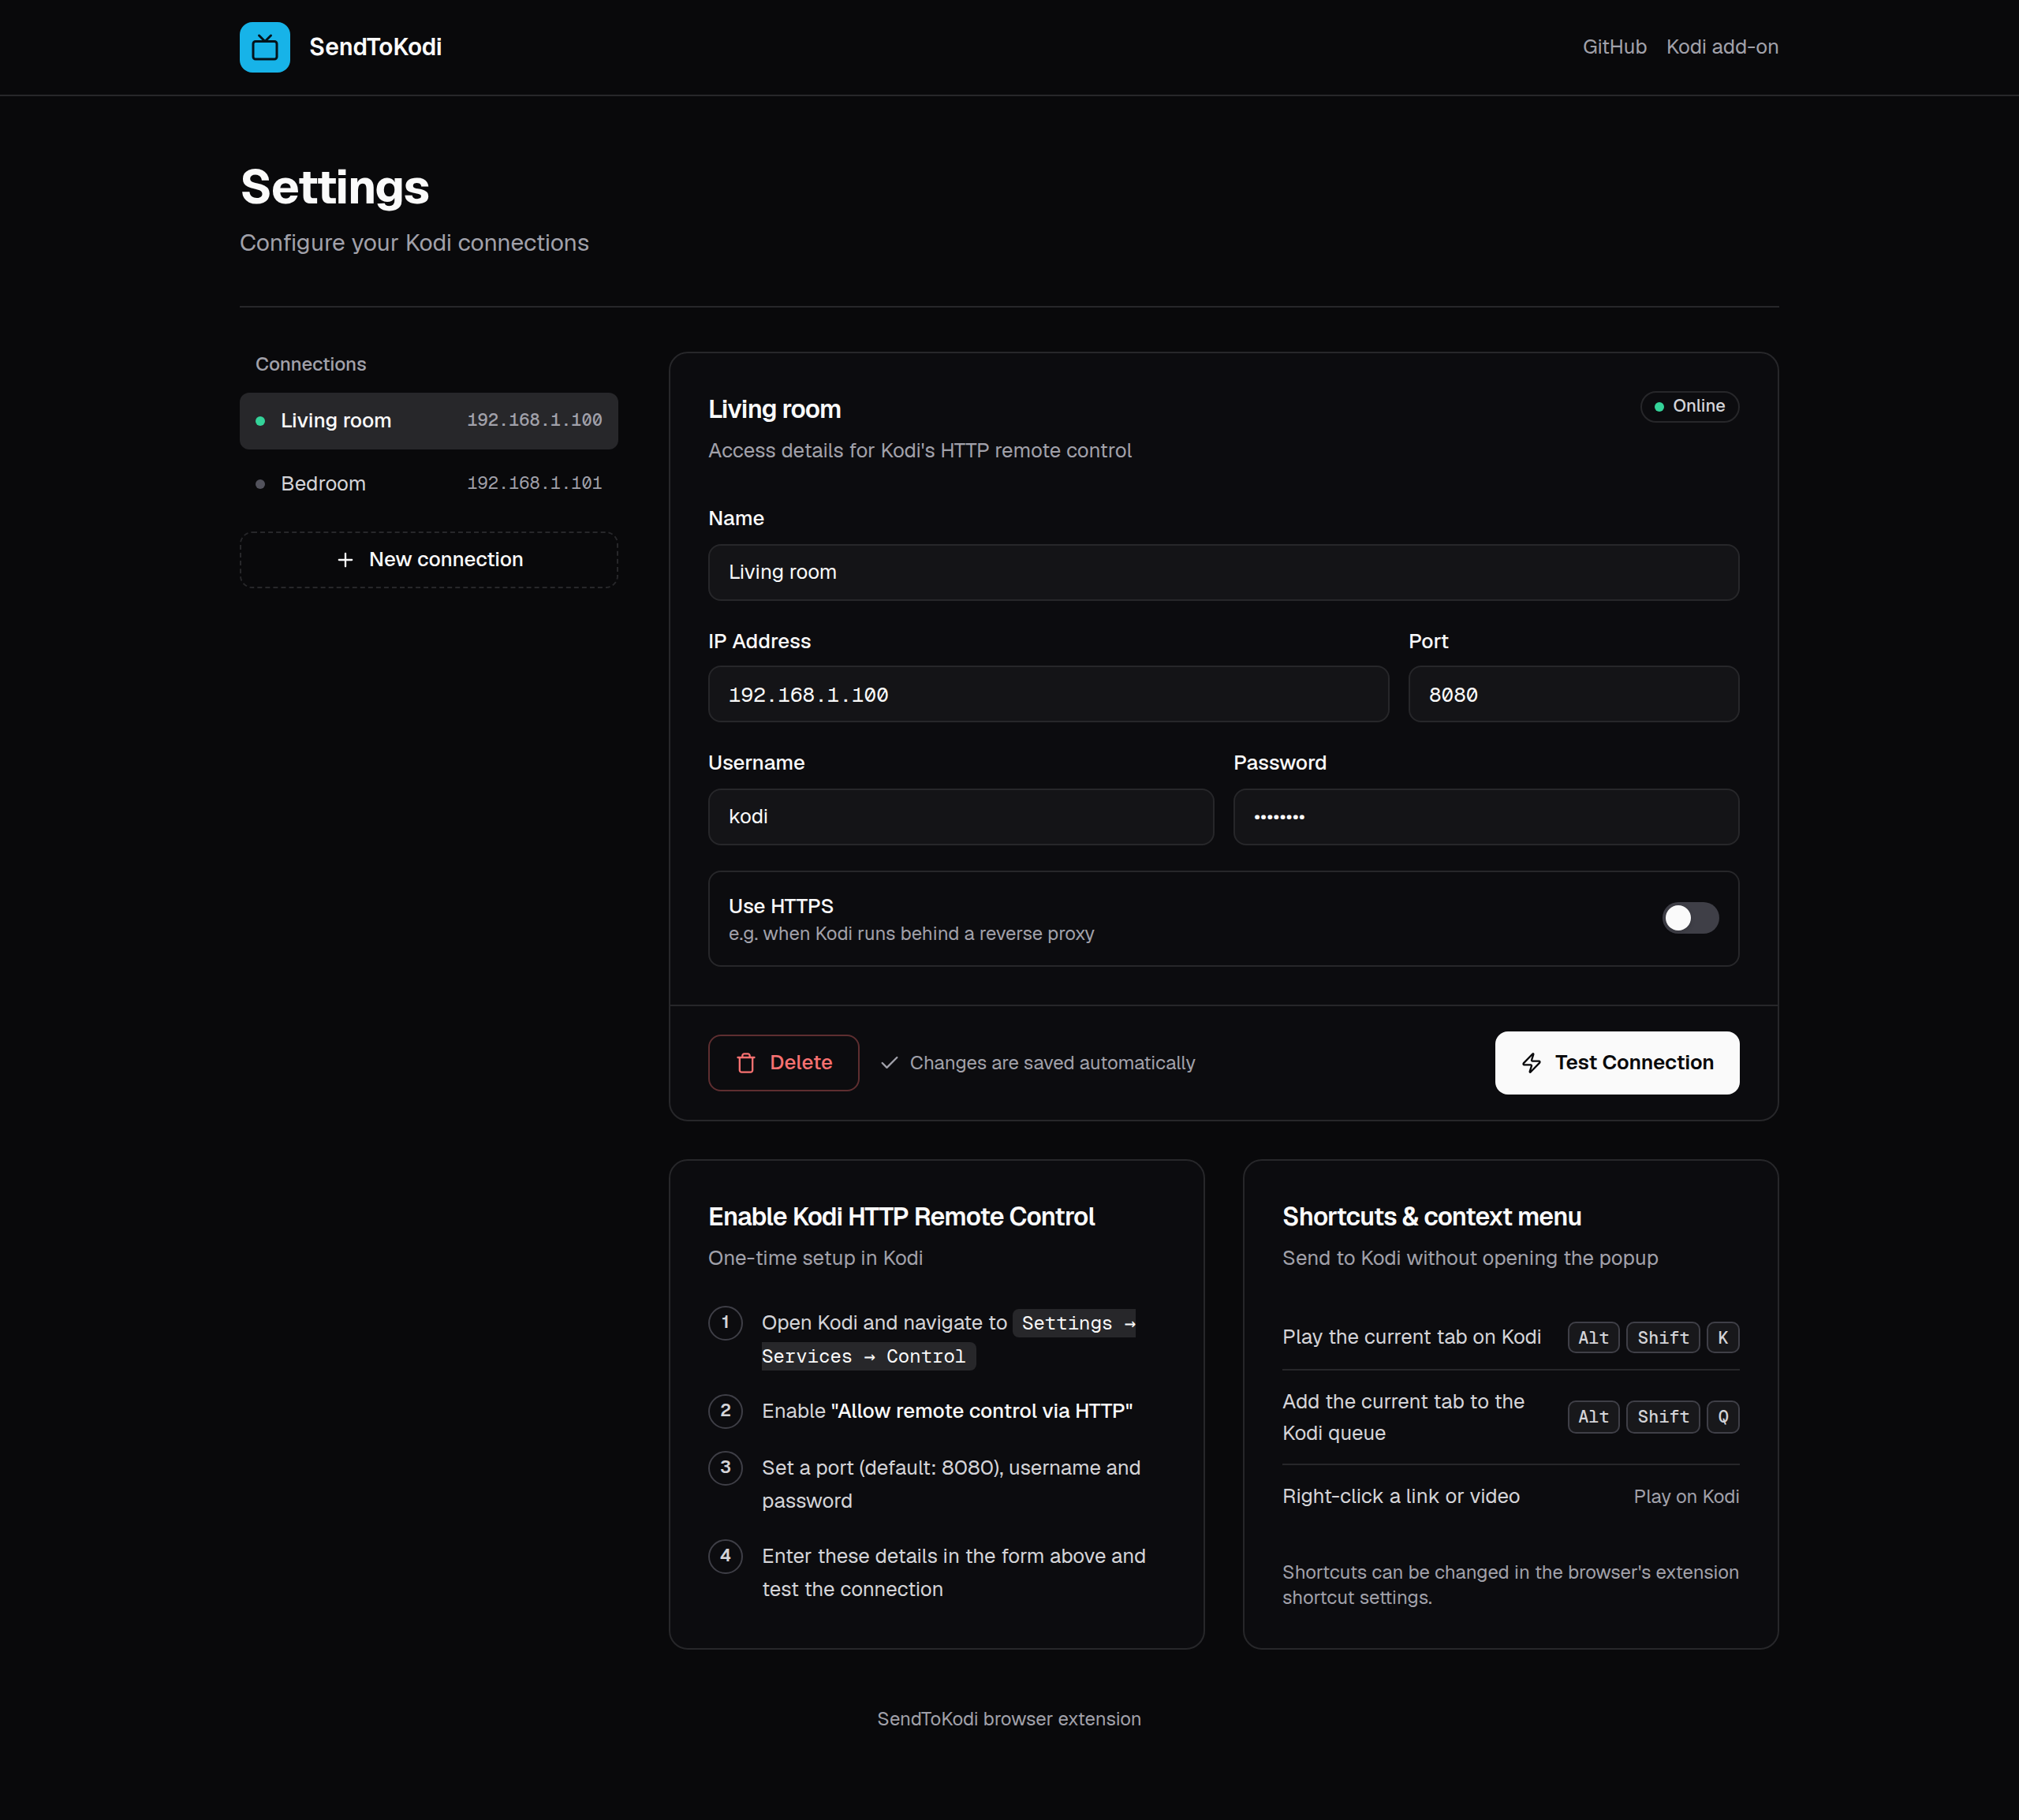Click the Online status badge

(1689, 406)
